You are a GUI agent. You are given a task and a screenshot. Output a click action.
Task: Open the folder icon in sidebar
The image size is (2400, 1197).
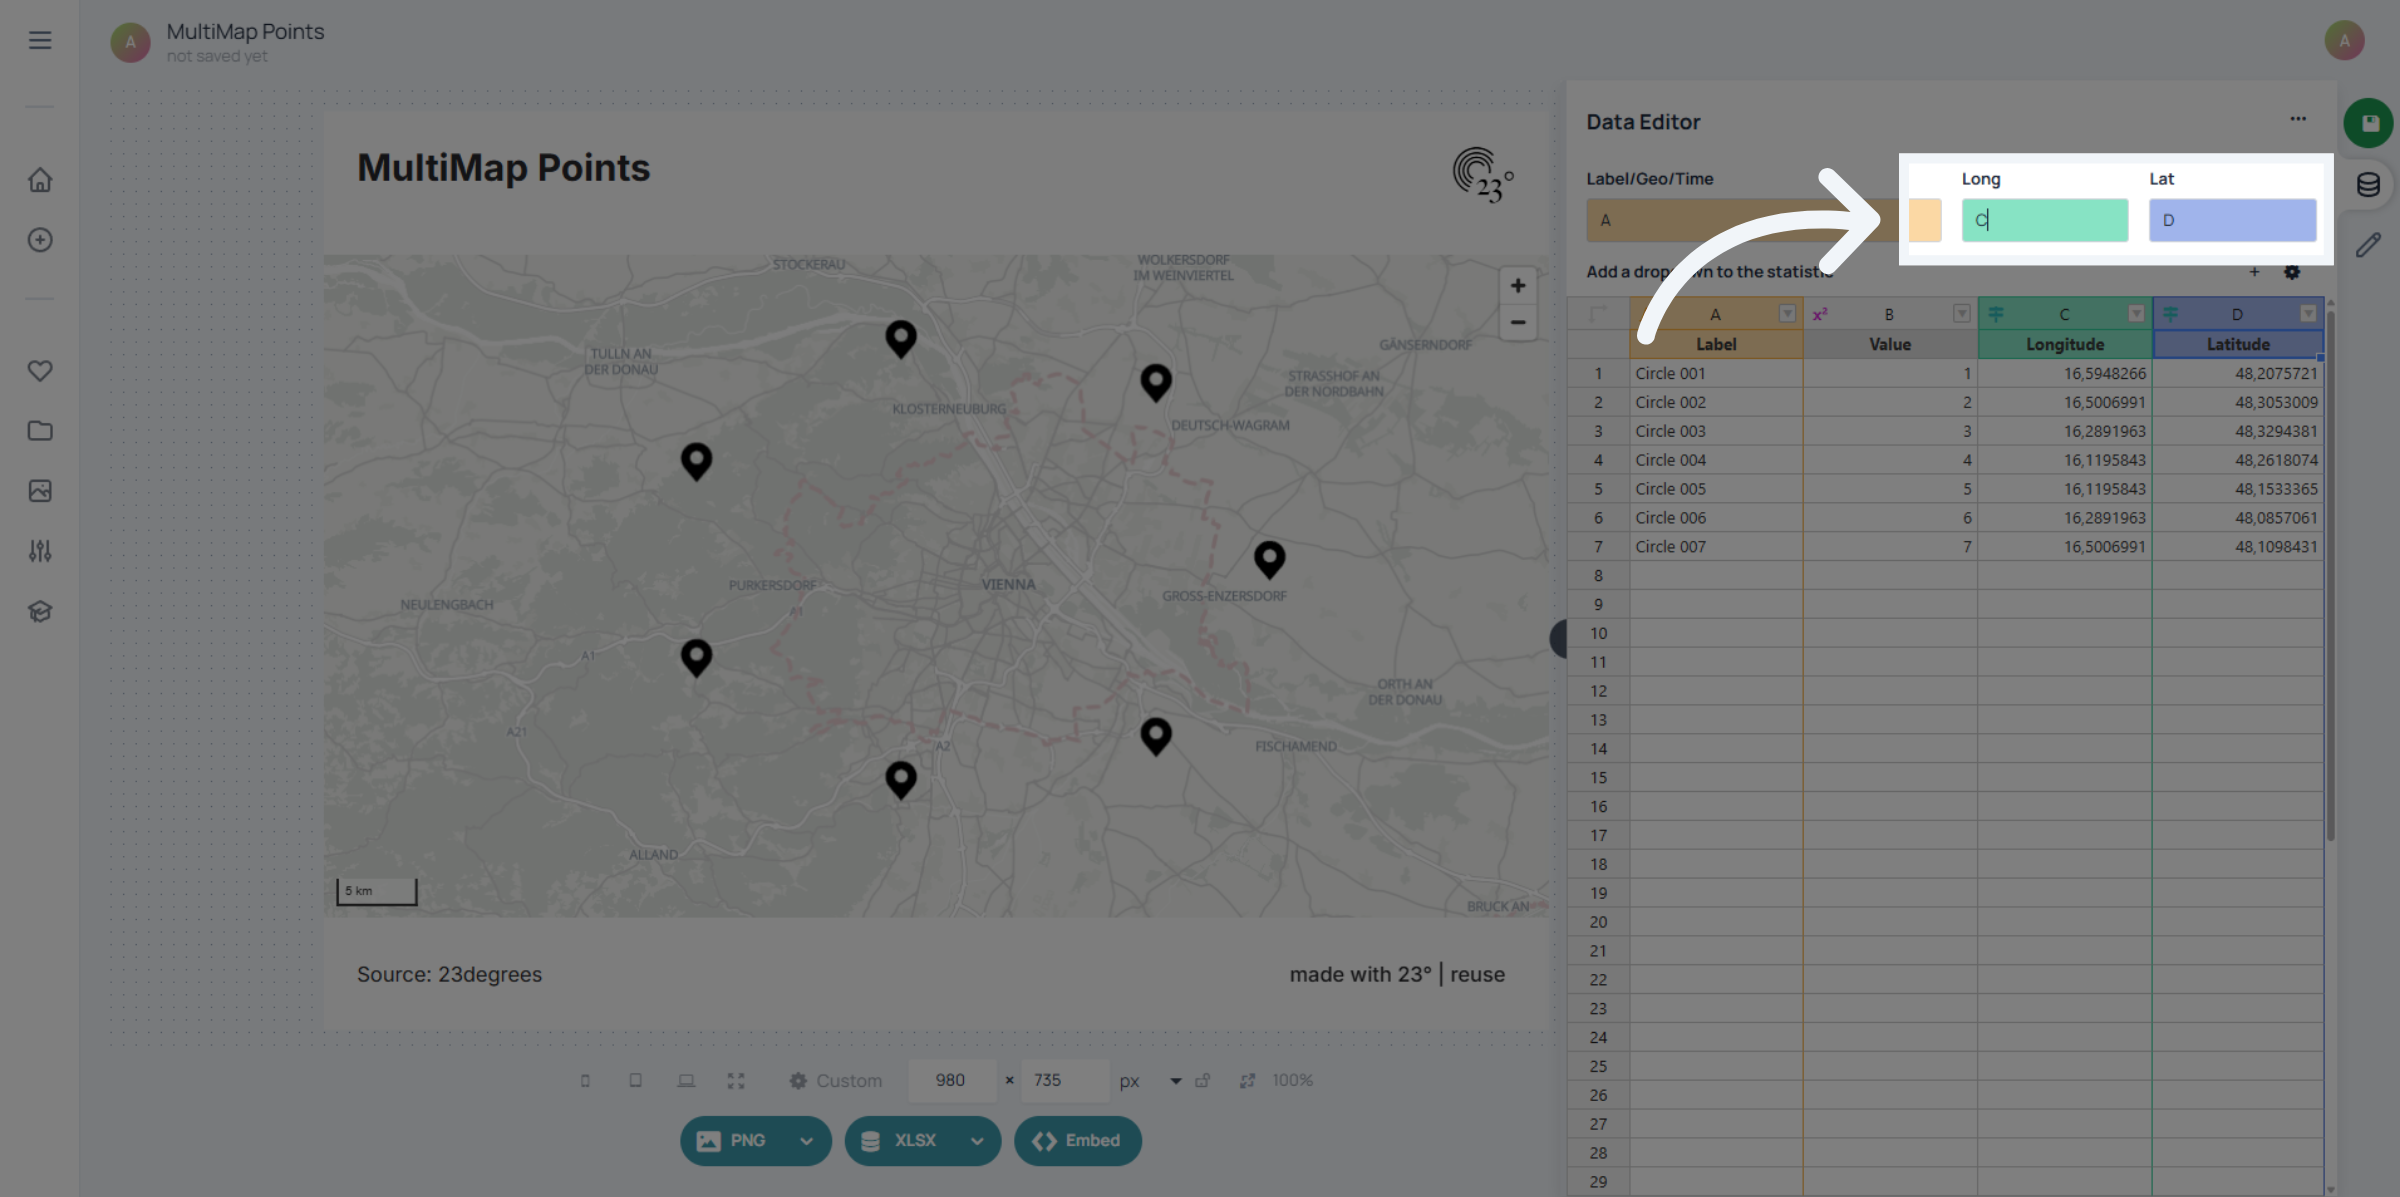[x=40, y=431]
